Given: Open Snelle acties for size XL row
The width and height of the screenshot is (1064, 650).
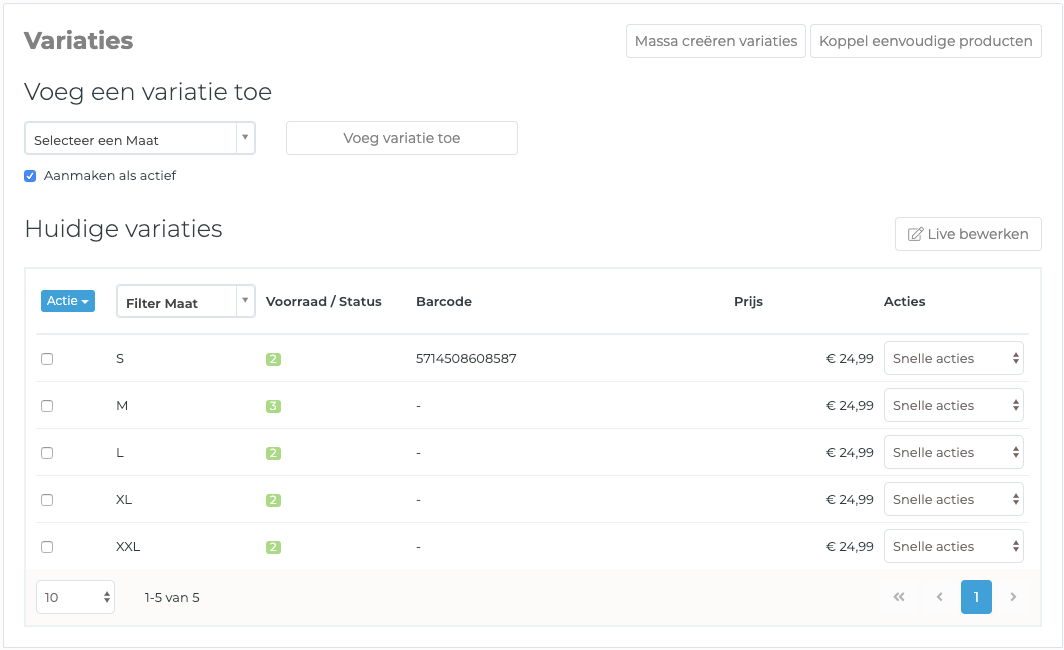Looking at the screenshot, I should (953, 499).
